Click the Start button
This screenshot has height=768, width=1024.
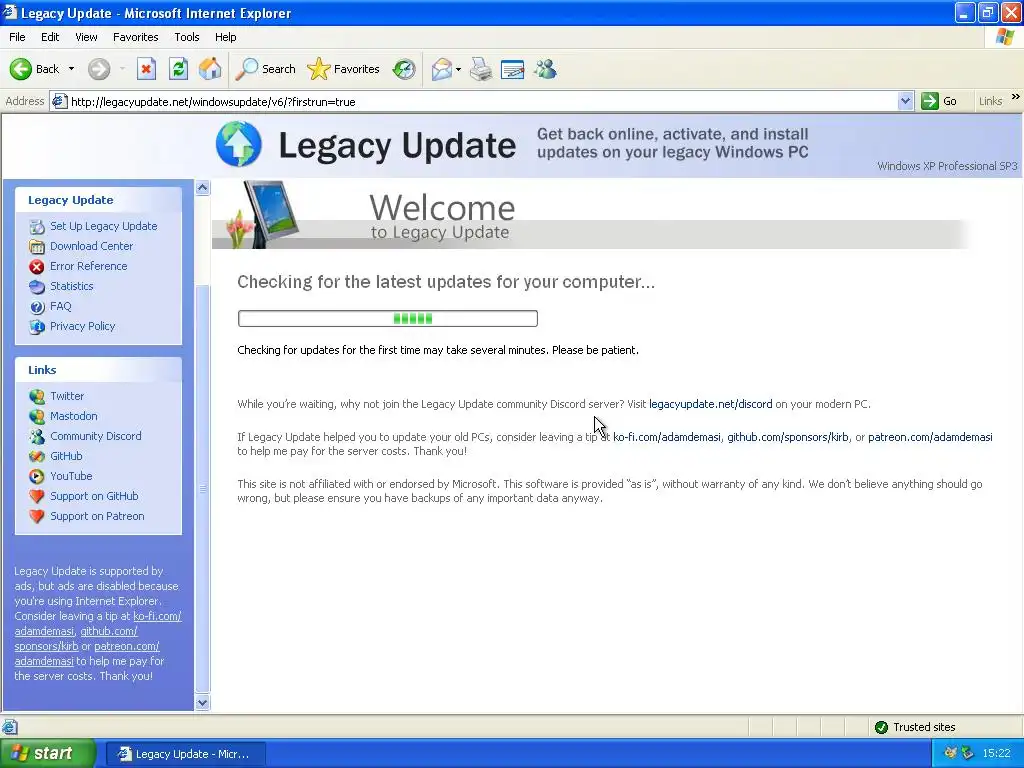(x=48, y=753)
